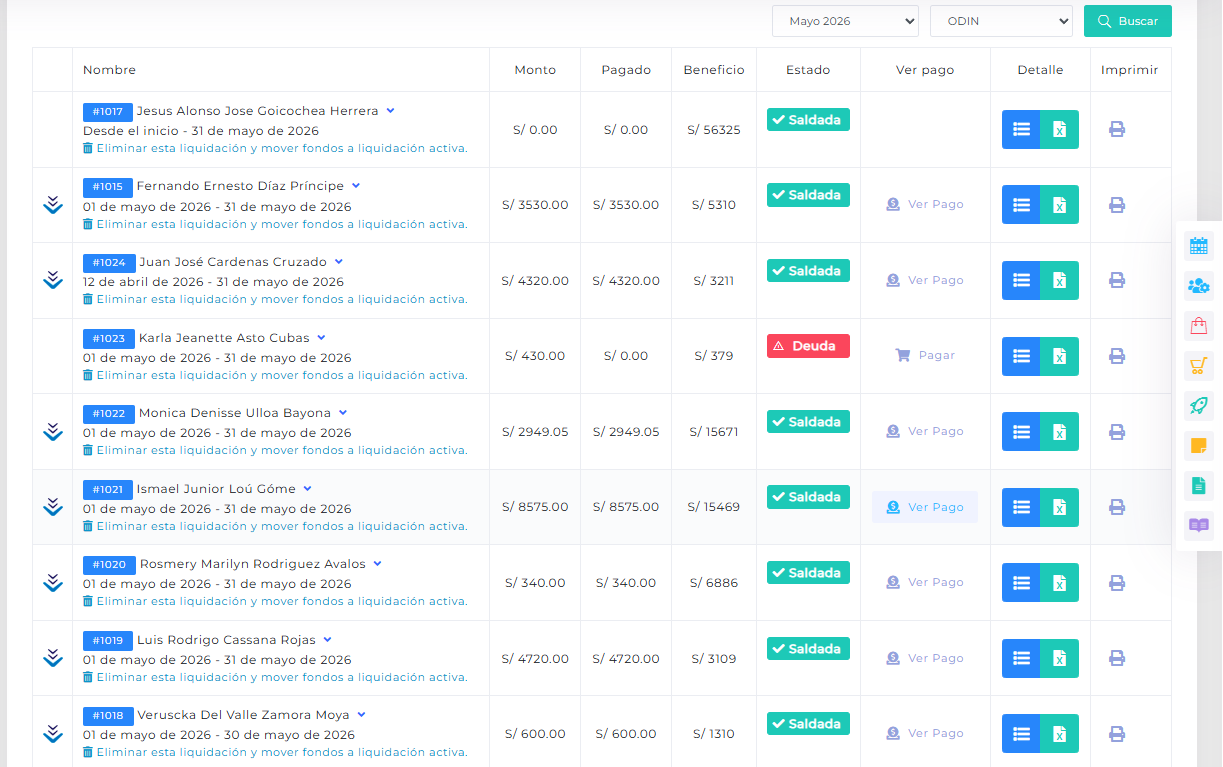Expand row of #1020 Rosmery Marilyn with double chevron

coord(53,582)
